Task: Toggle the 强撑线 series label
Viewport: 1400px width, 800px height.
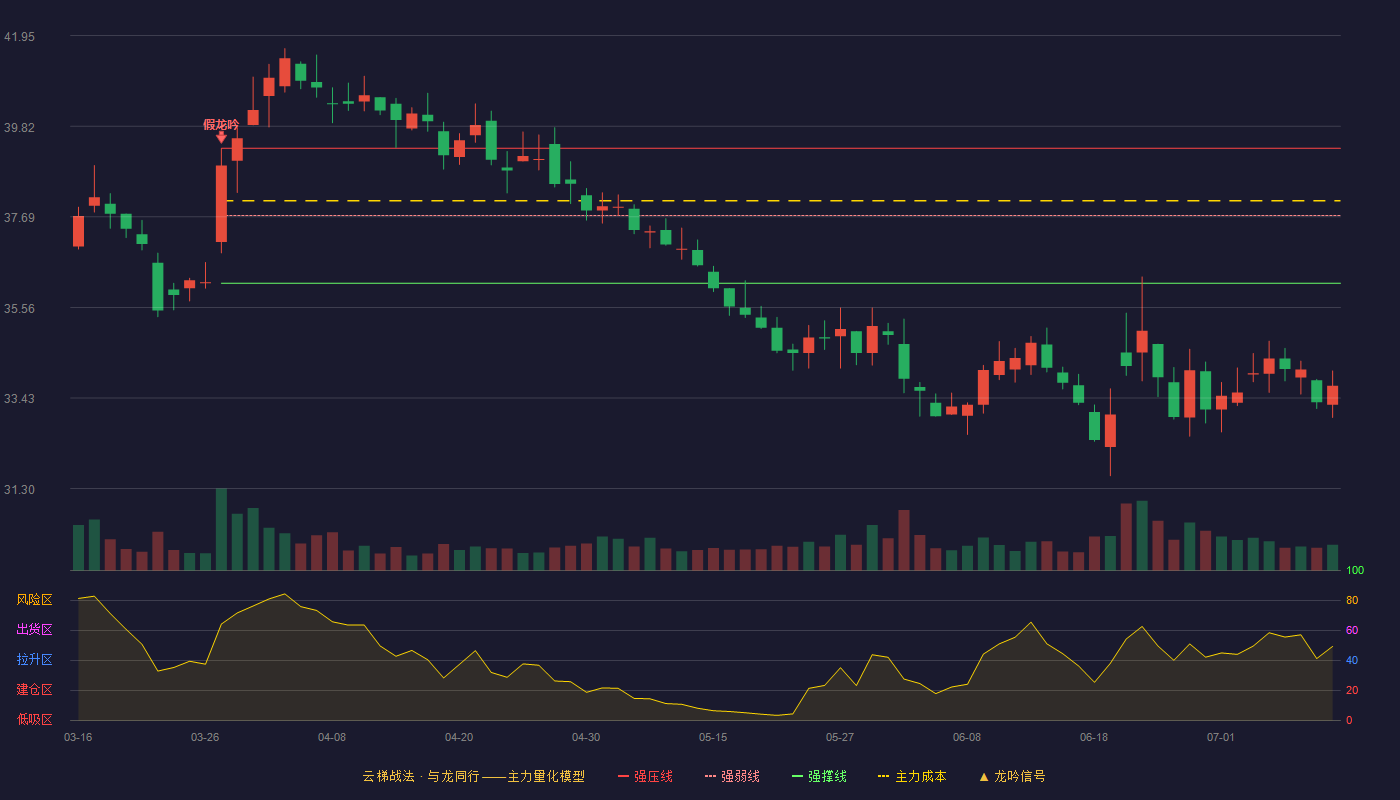Action: point(827,776)
